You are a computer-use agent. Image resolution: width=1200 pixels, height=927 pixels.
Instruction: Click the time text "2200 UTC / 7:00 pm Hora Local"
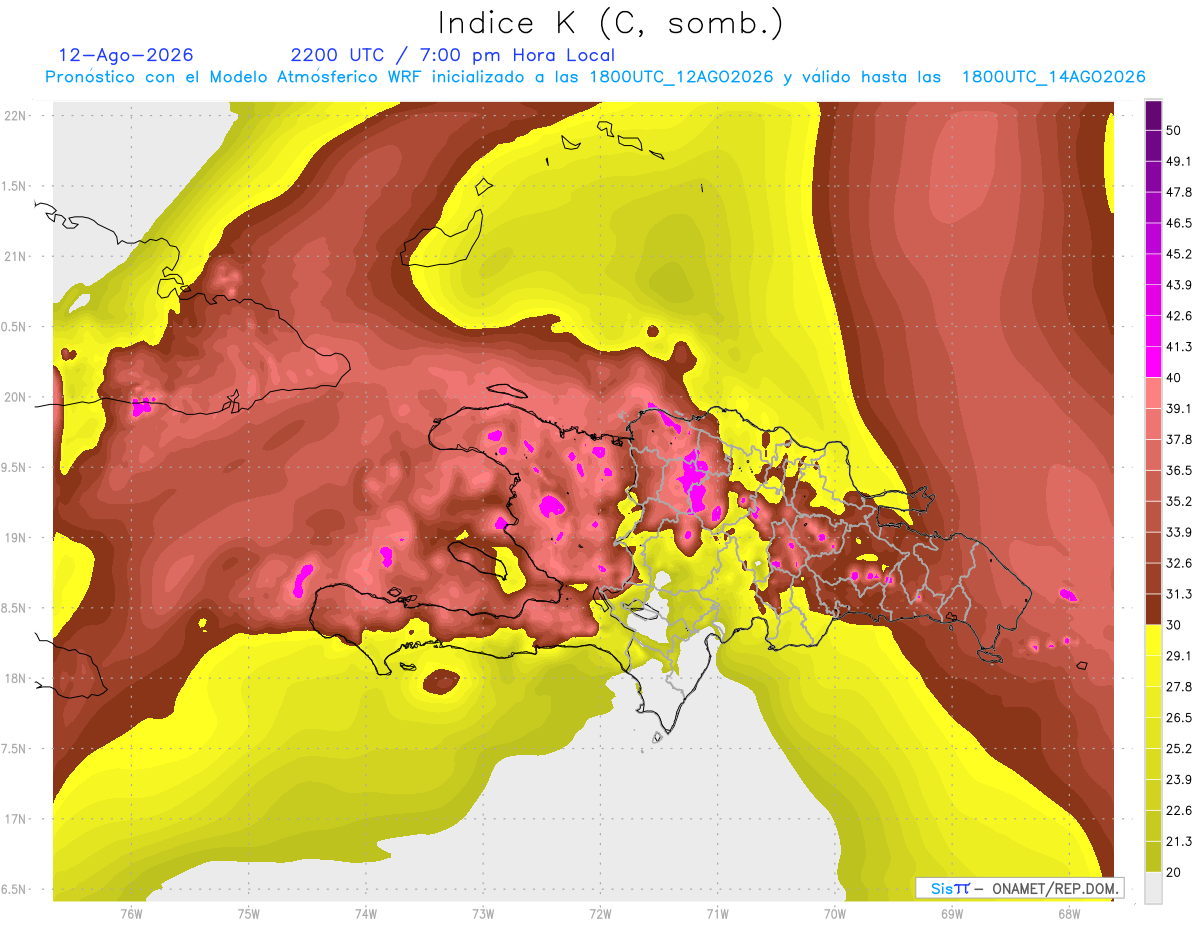pos(453,55)
